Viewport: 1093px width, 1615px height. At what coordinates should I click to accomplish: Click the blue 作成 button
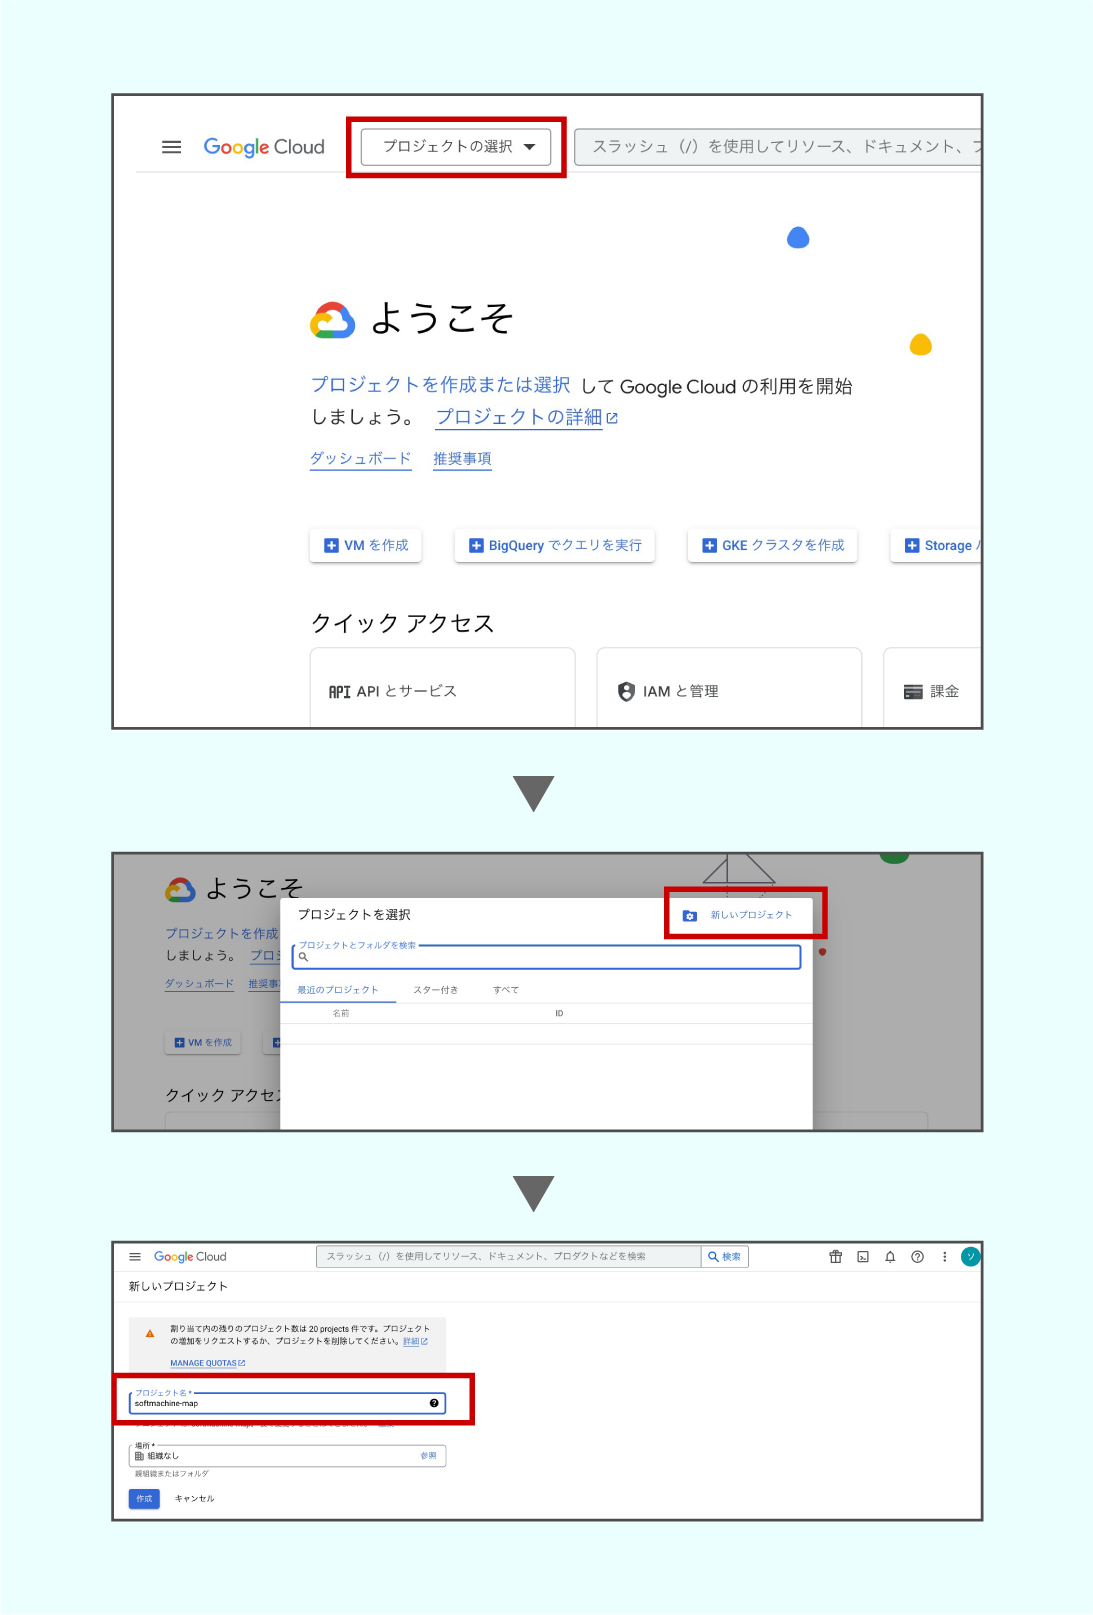(144, 1499)
